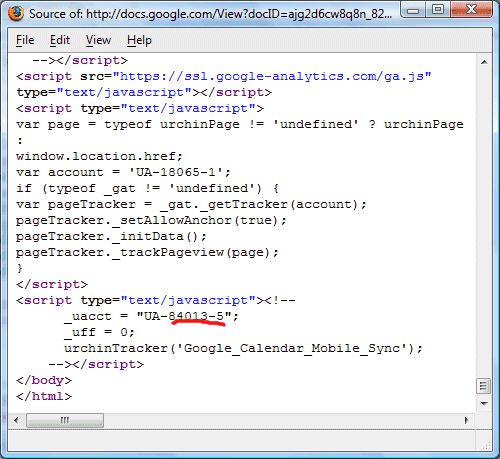Click the if typeof _gat line
The image size is (500, 459).
[x=147, y=188]
